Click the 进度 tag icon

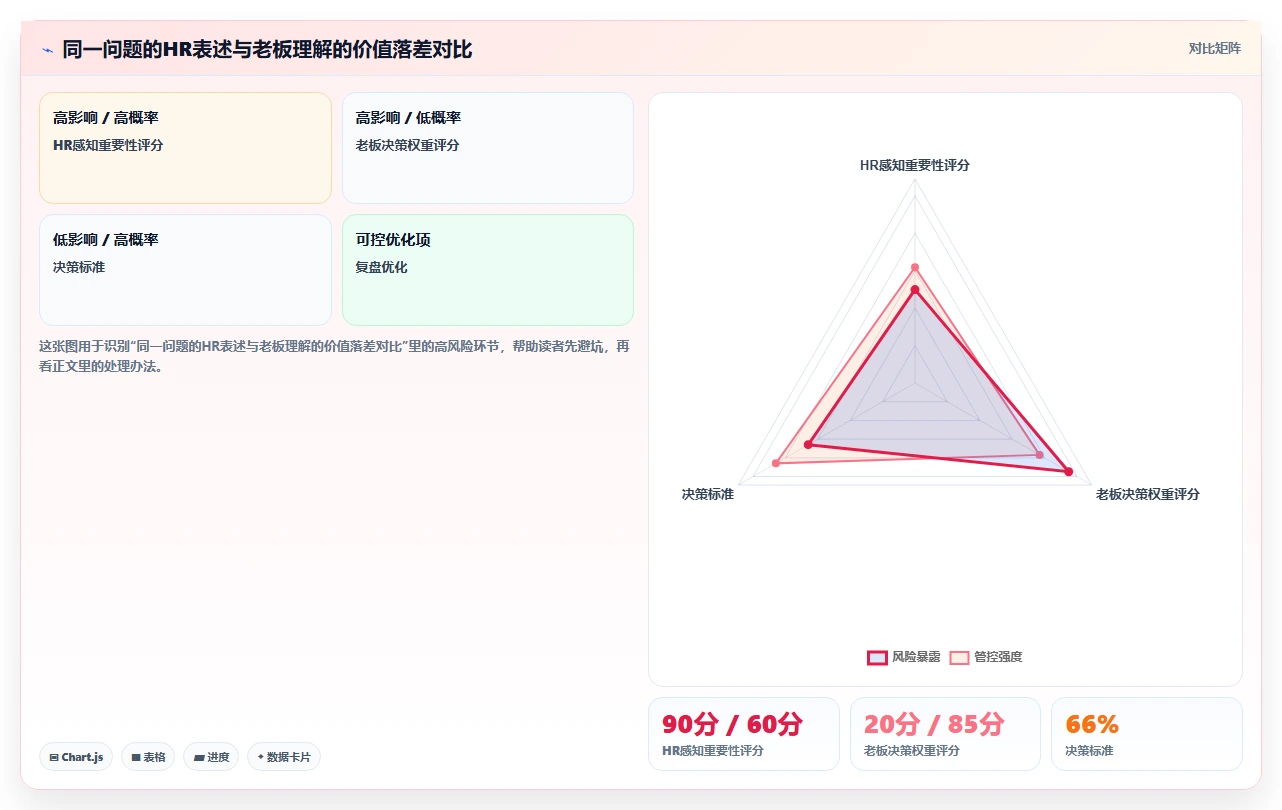click(x=199, y=757)
